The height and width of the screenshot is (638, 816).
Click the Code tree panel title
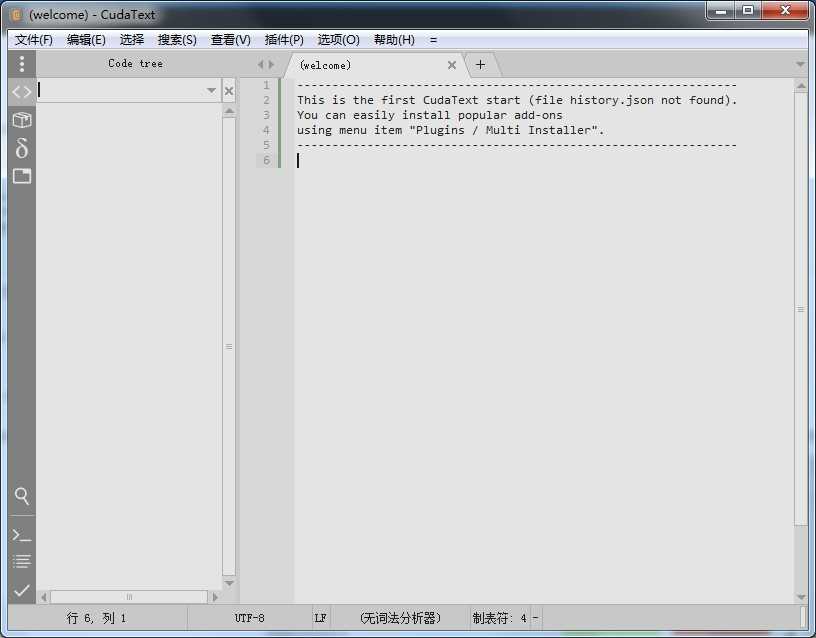pyautogui.click(x=135, y=63)
